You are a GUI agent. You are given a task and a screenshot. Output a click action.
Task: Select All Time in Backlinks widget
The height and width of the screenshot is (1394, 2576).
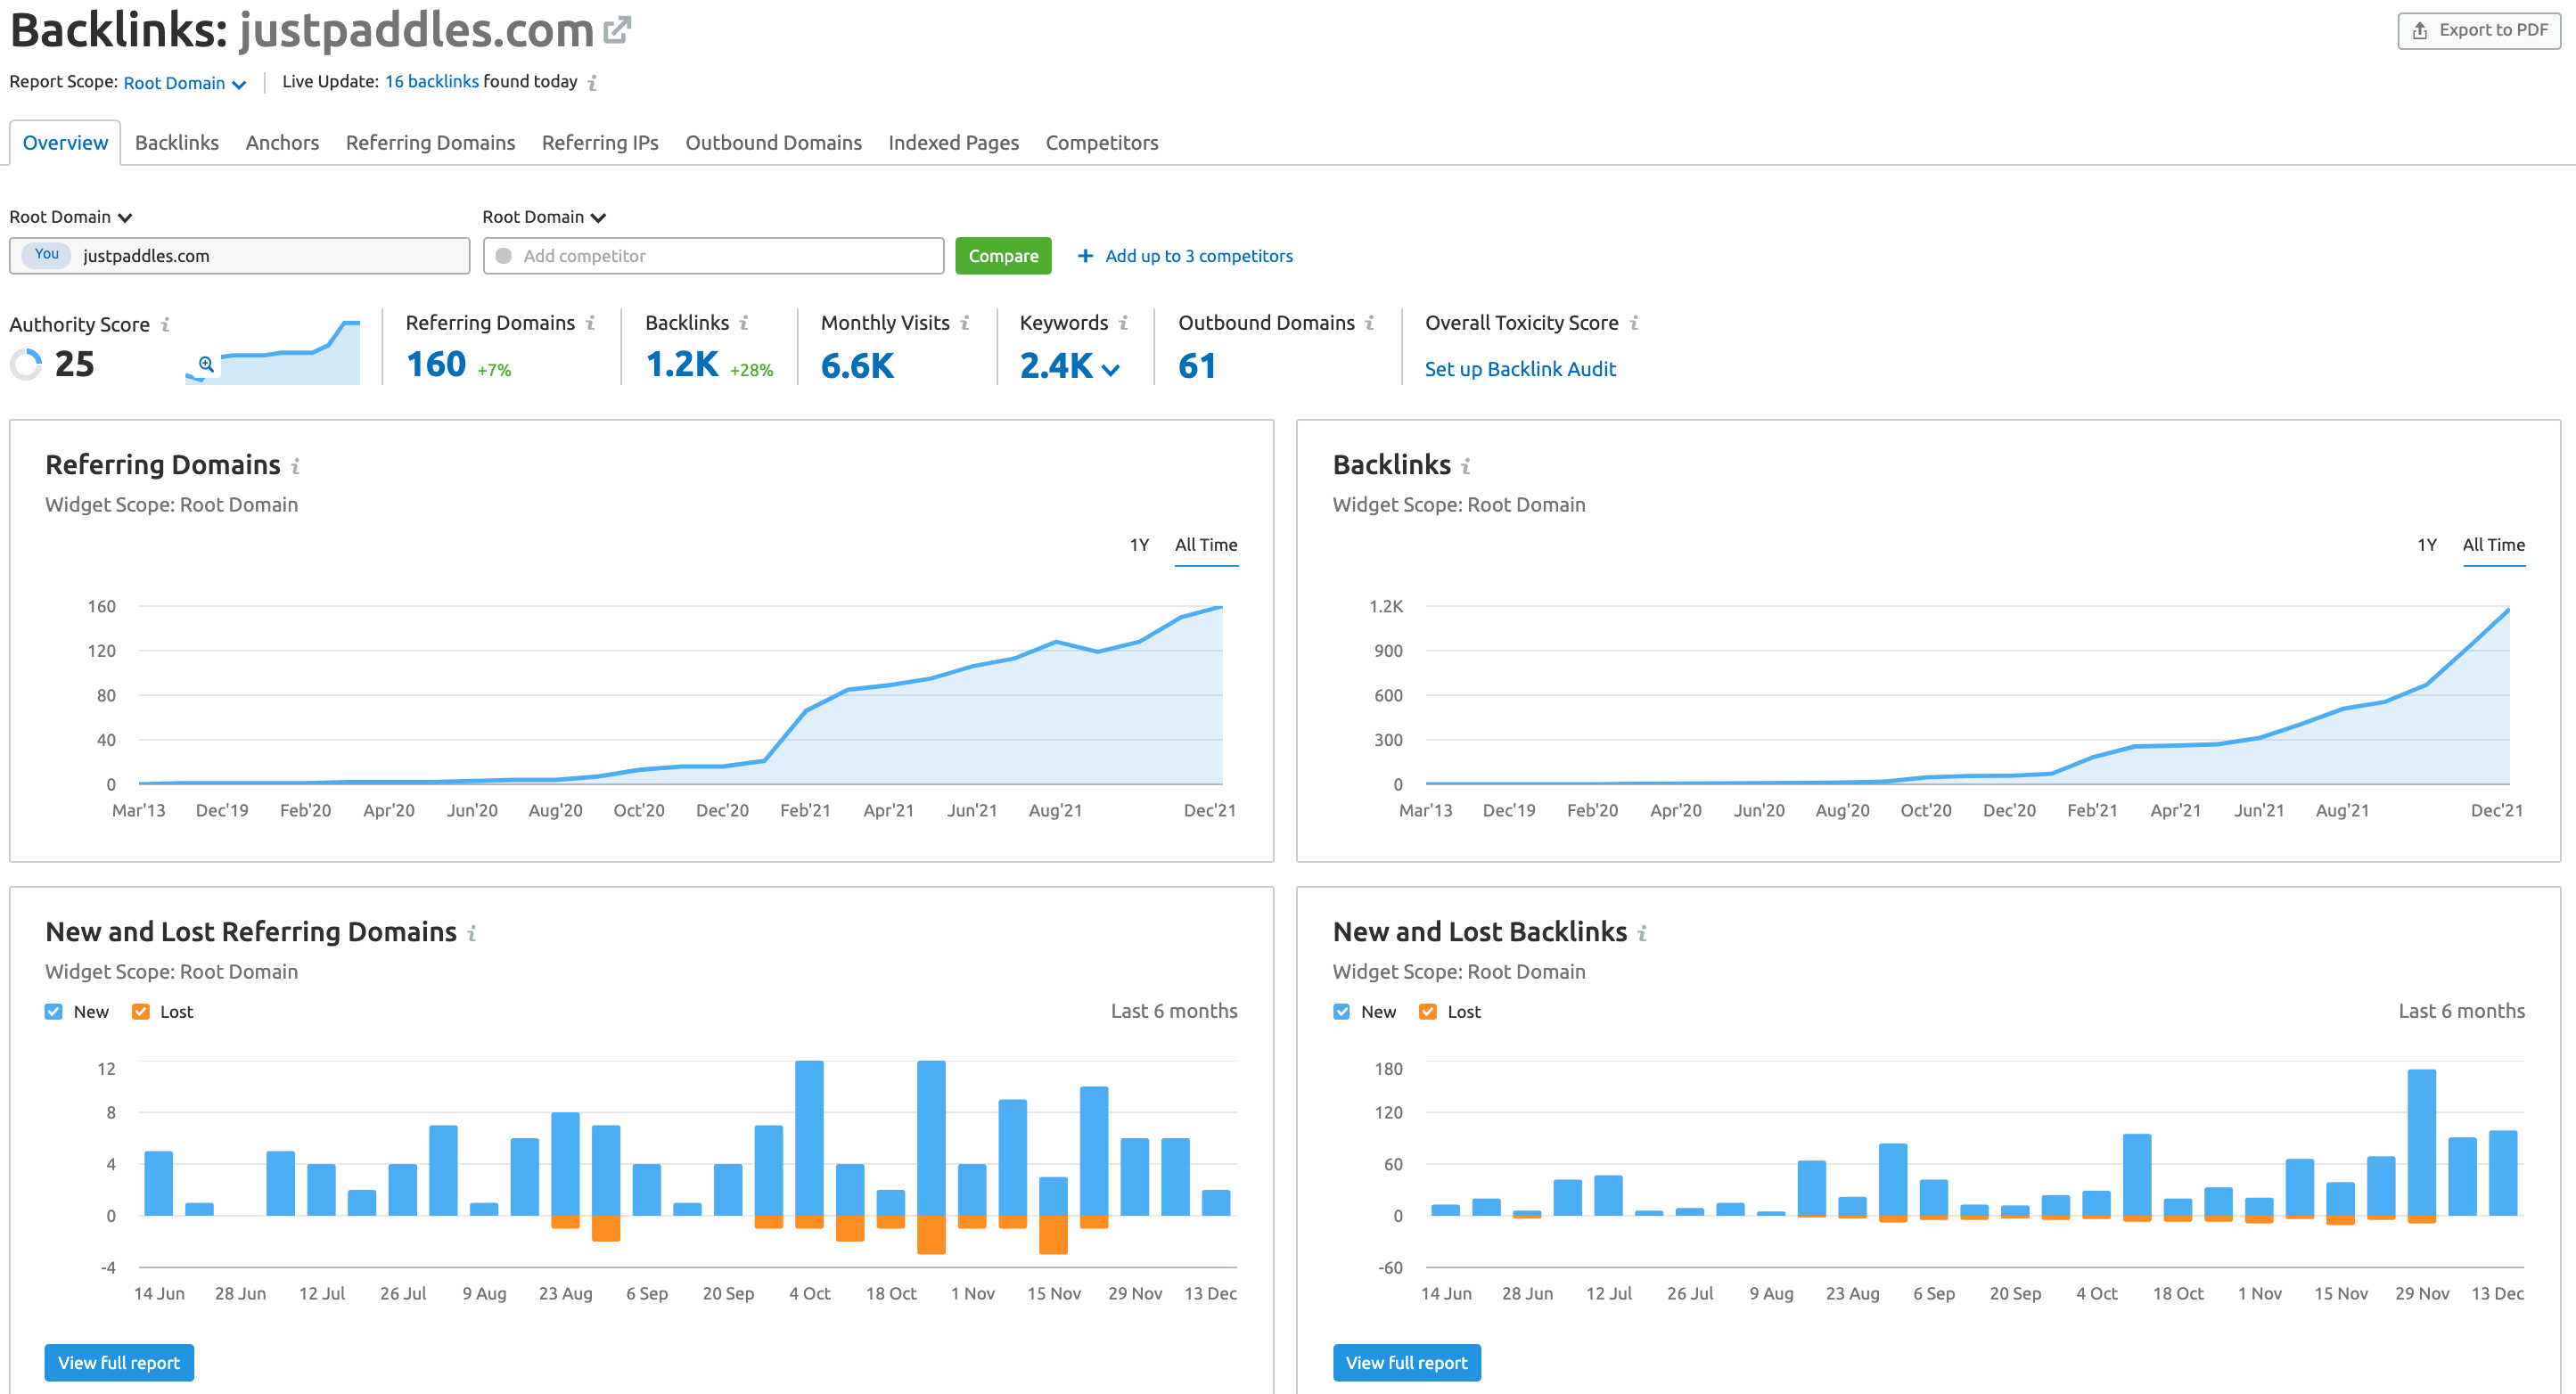pyautogui.click(x=2494, y=546)
